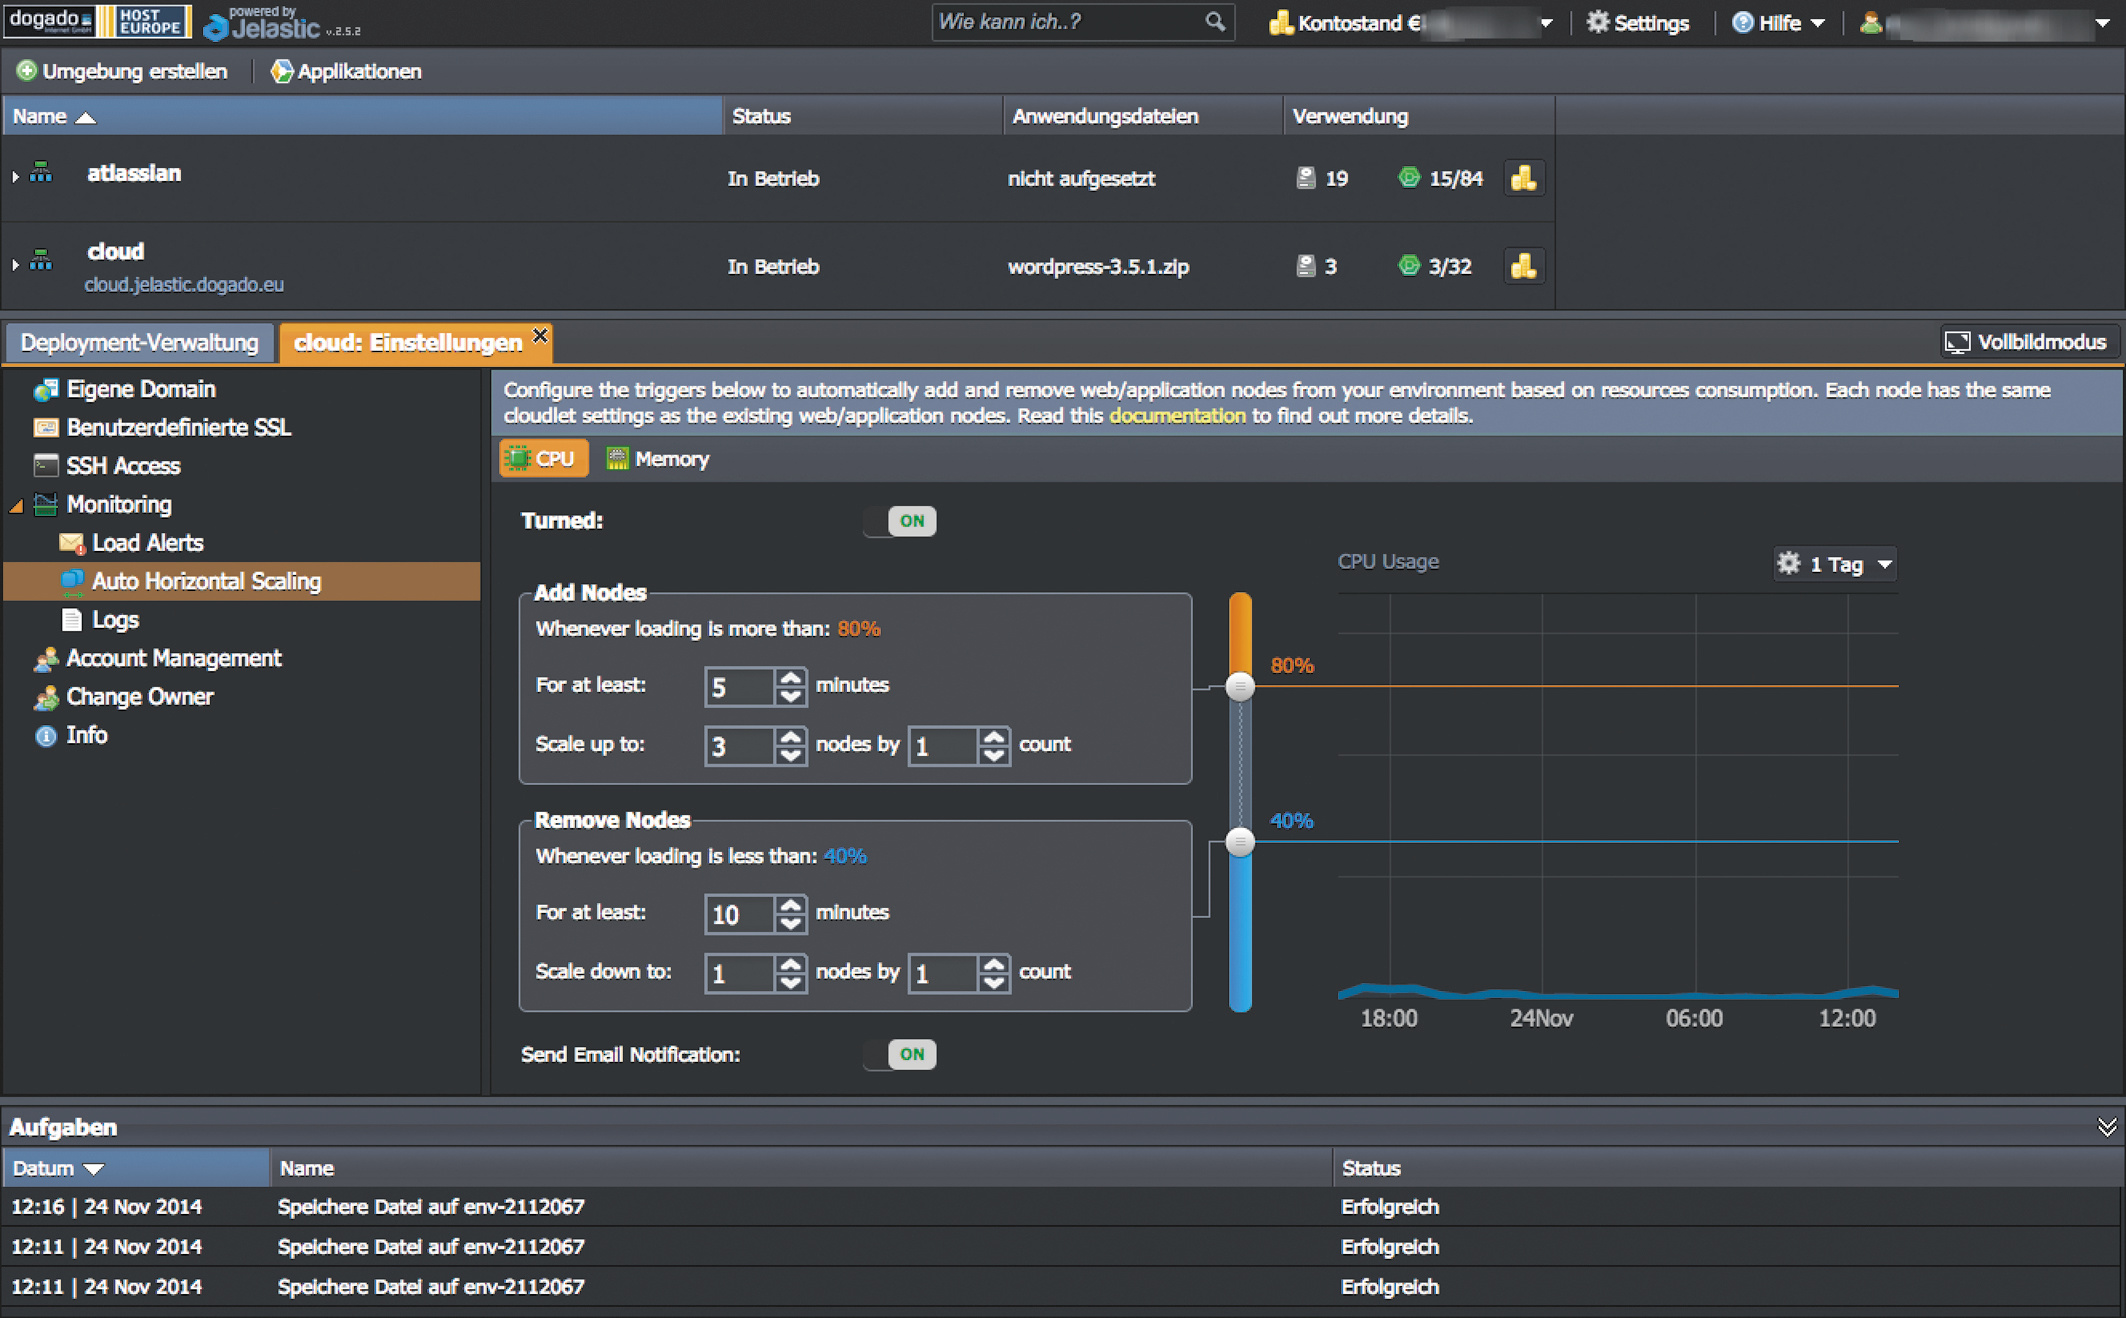Click the billing coins icon for cloud
This screenshot has width=2126, height=1318.
(1523, 267)
